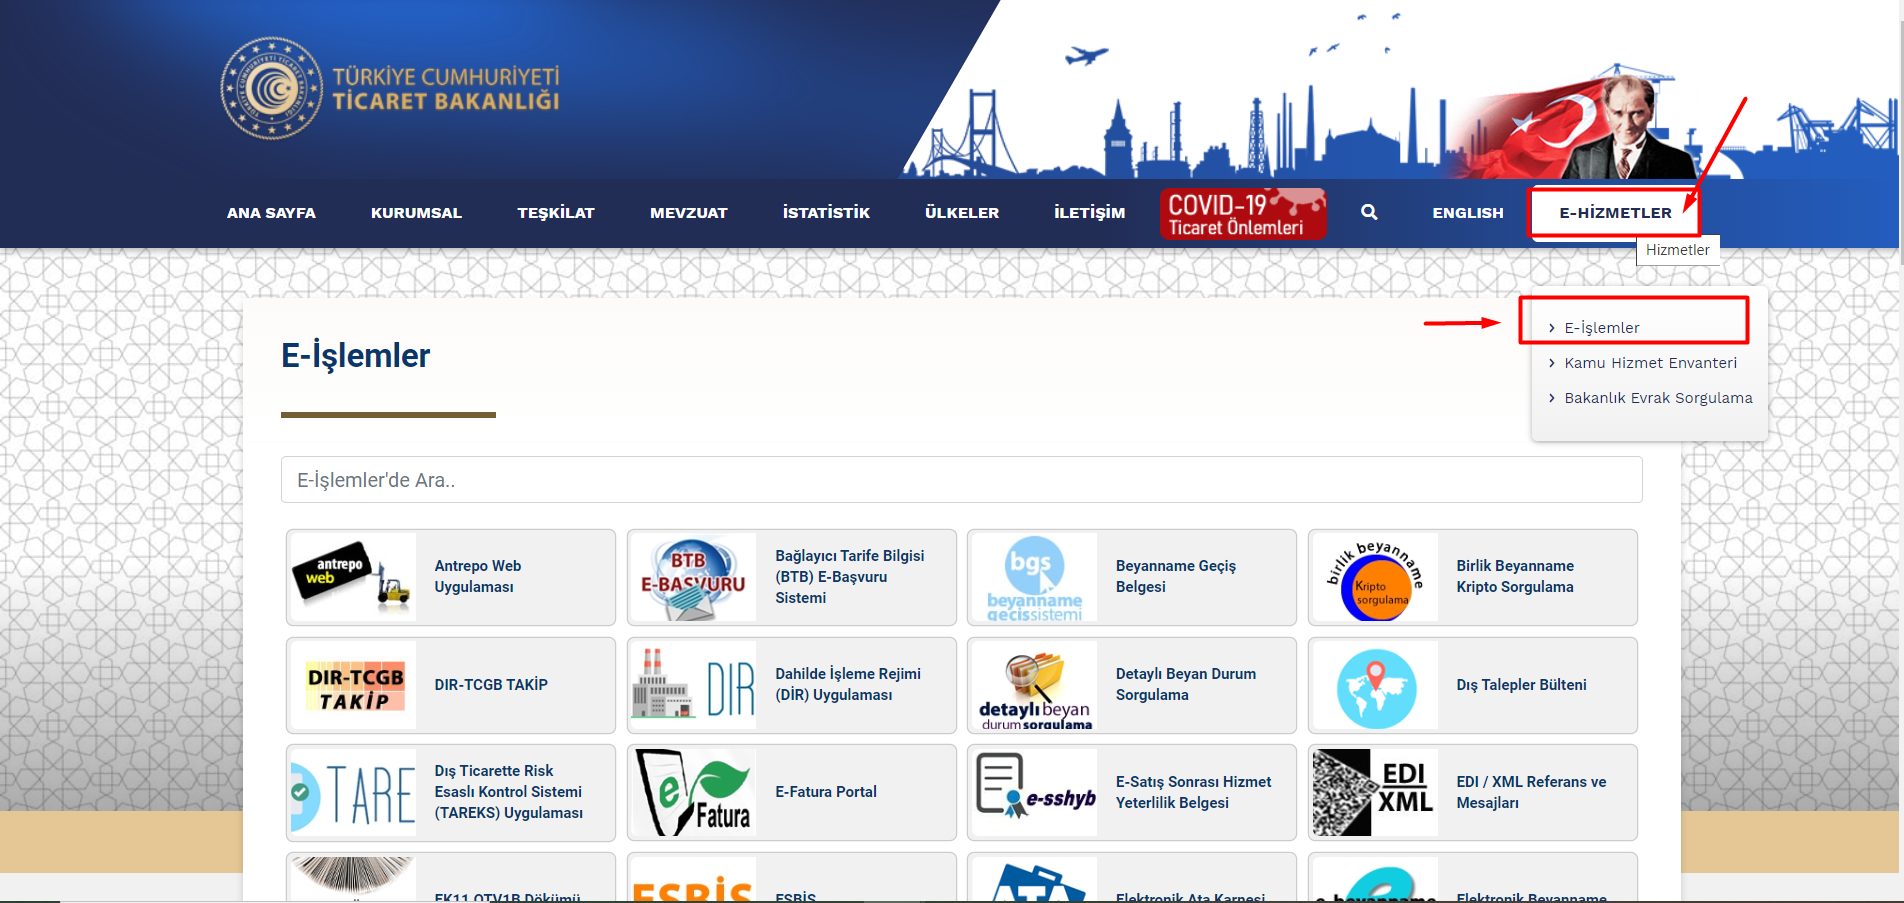Image resolution: width=1904 pixels, height=903 pixels.
Task: Click the detaylı beyan durum sorgulama icon
Action: tap(1034, 686)
